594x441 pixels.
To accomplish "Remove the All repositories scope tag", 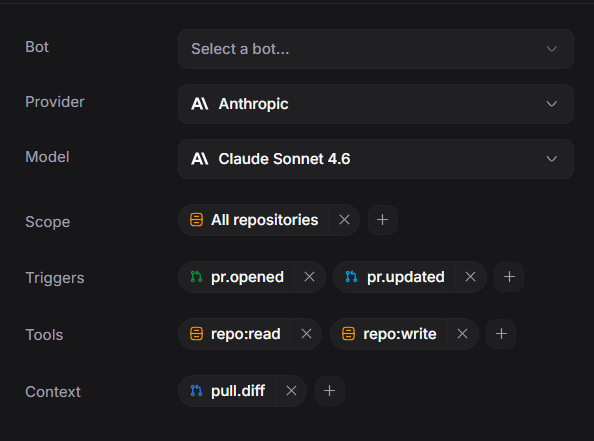I will 344,220.
